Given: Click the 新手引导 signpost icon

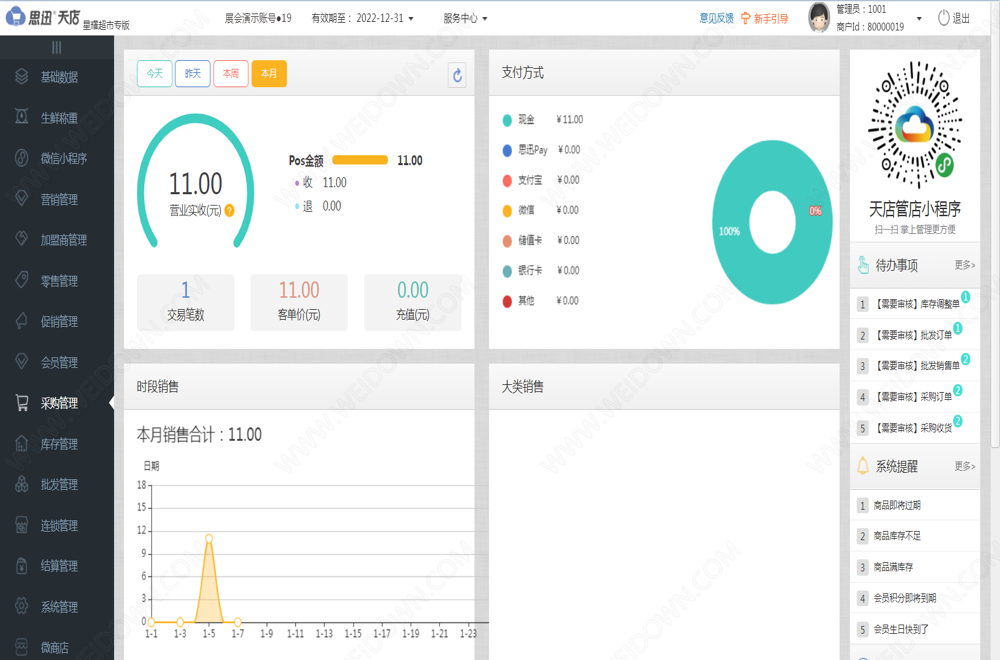Looking at the screenshot, I should (746, 18).
